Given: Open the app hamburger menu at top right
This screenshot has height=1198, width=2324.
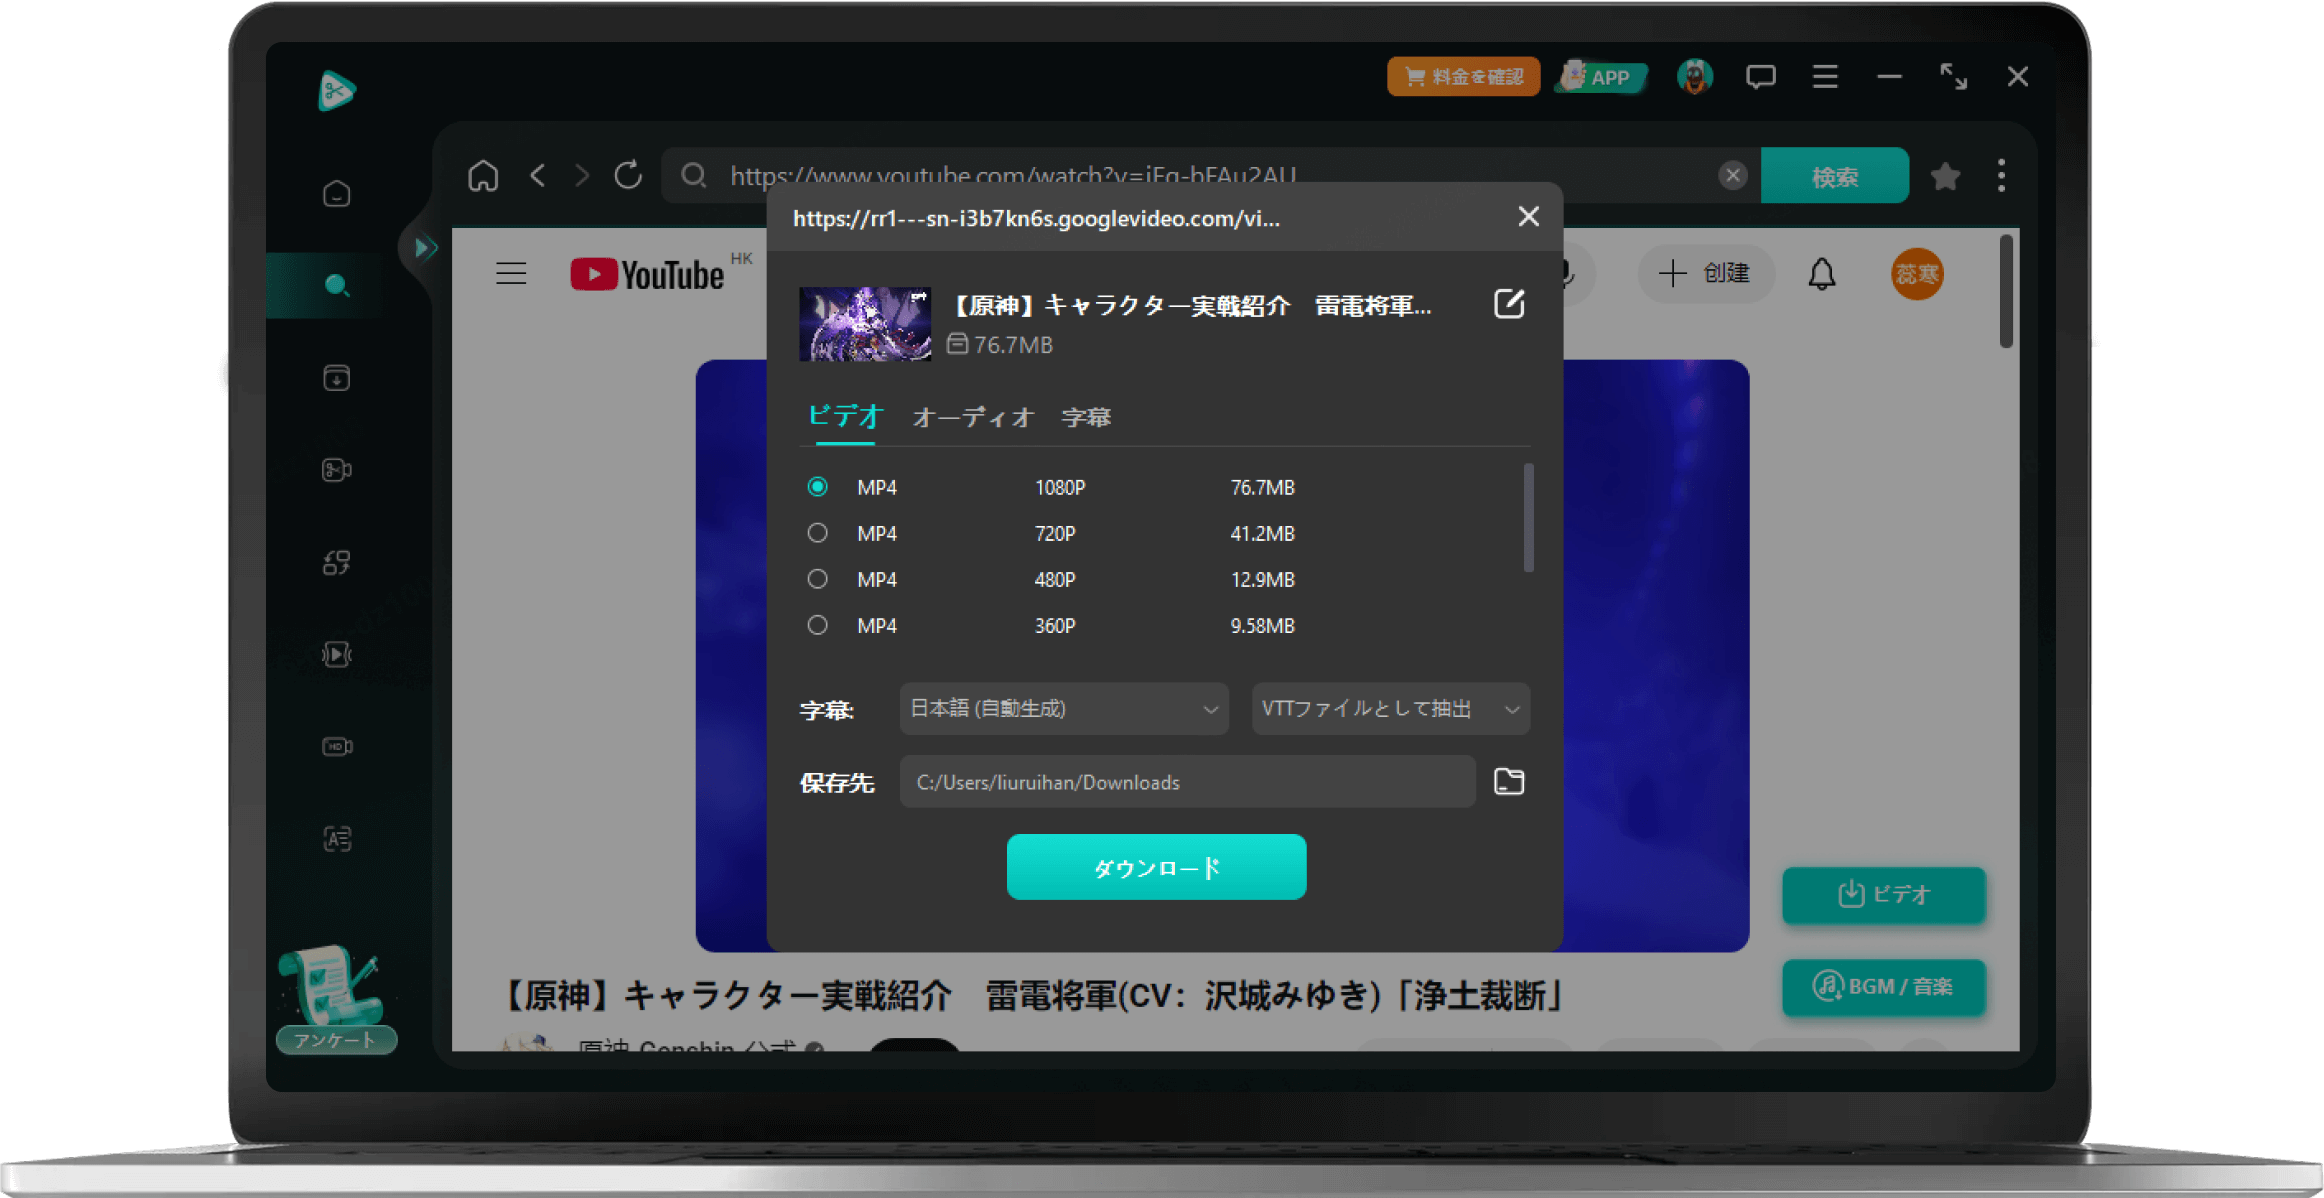Looking at the screenshot, I should tap(1824, 76).
